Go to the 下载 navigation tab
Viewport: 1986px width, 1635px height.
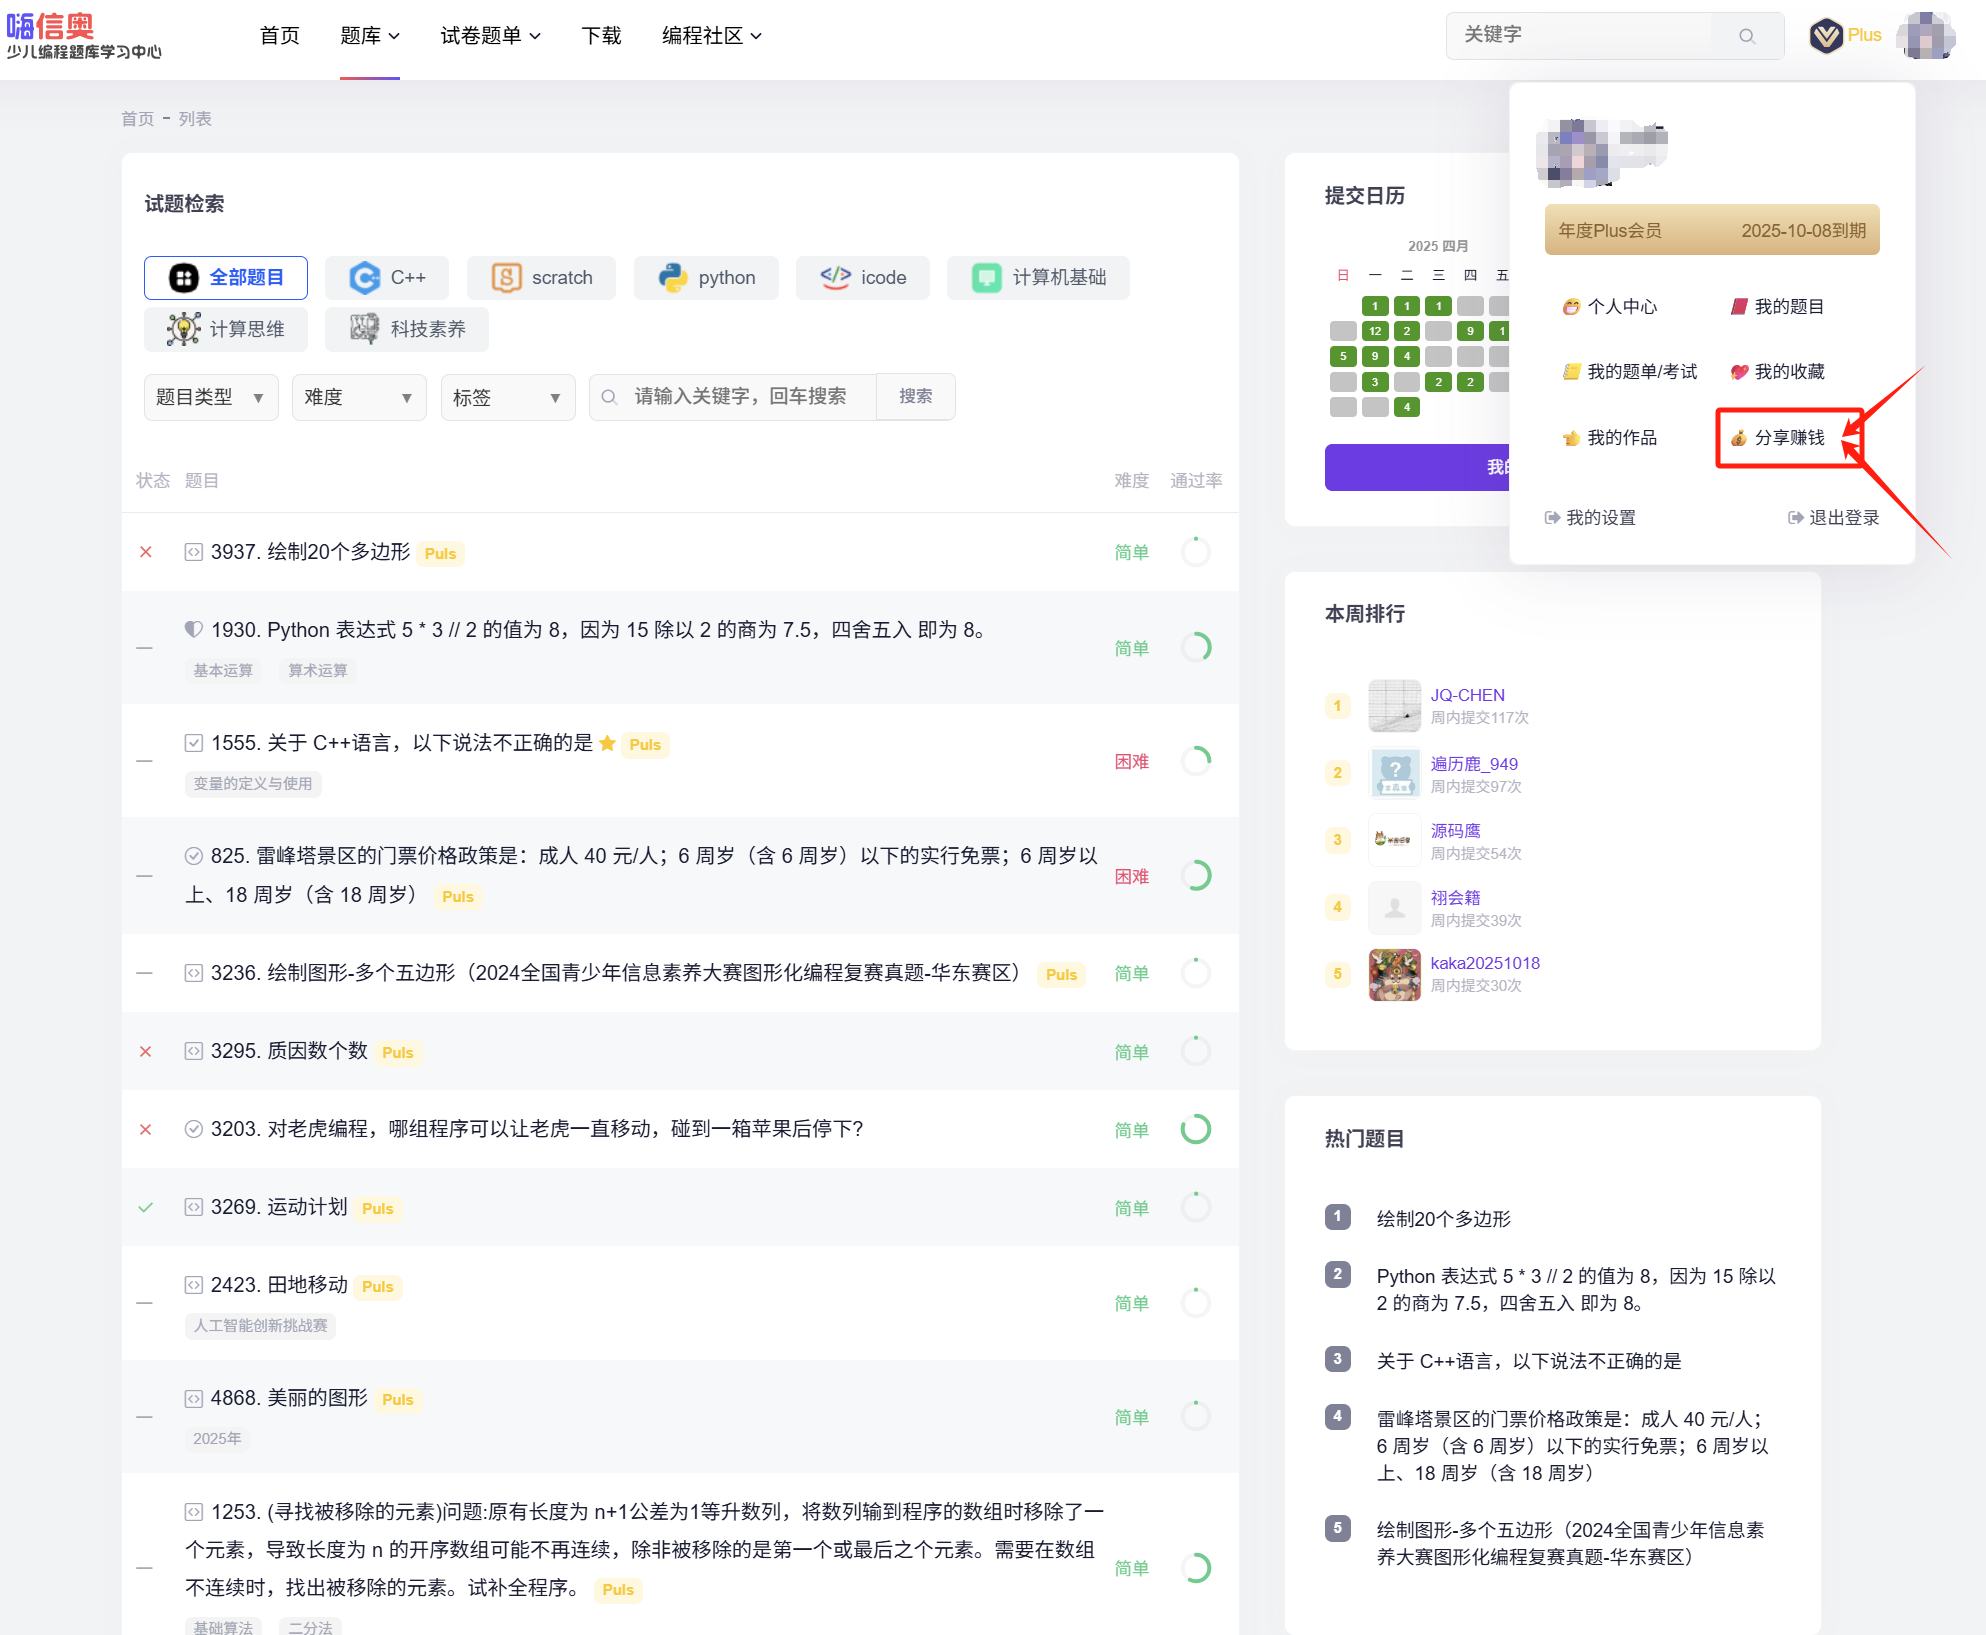(601, 36)
